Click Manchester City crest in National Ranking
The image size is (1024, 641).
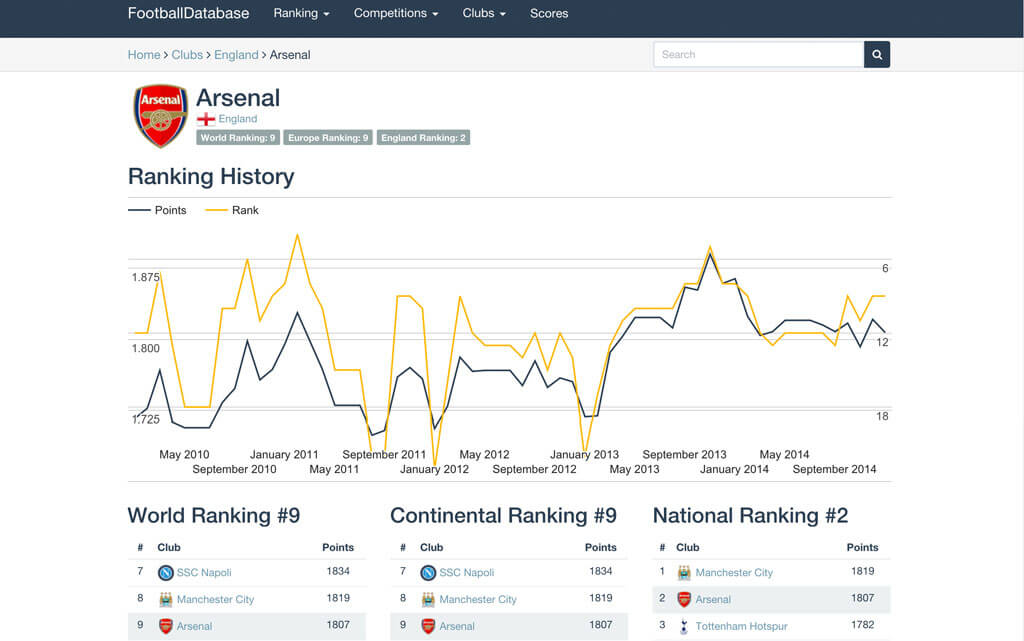684,573
